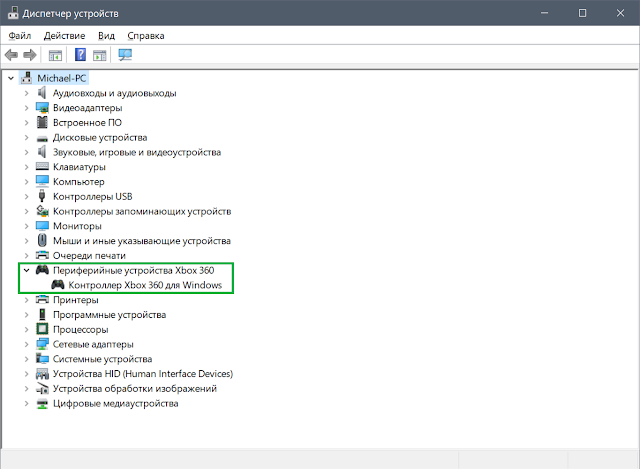Click the blue Help question mark icon
The image size is (640, 469).
(80, 54)
